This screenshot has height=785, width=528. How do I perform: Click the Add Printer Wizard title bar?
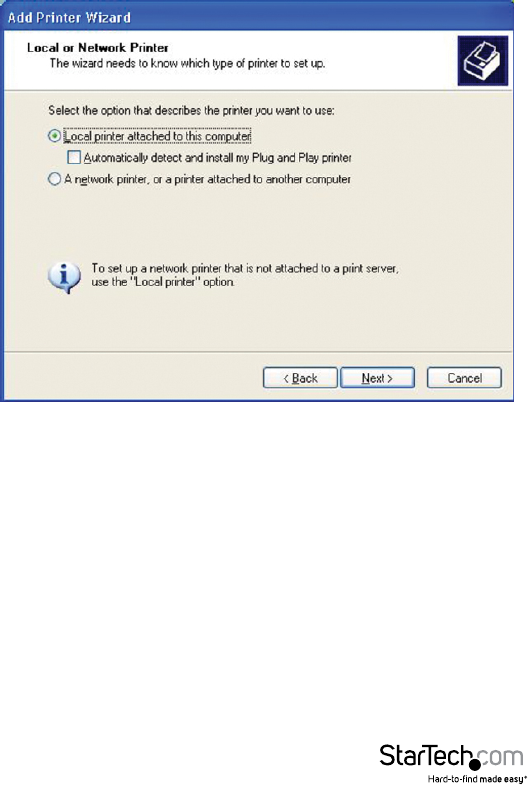[x=258, y=18]
